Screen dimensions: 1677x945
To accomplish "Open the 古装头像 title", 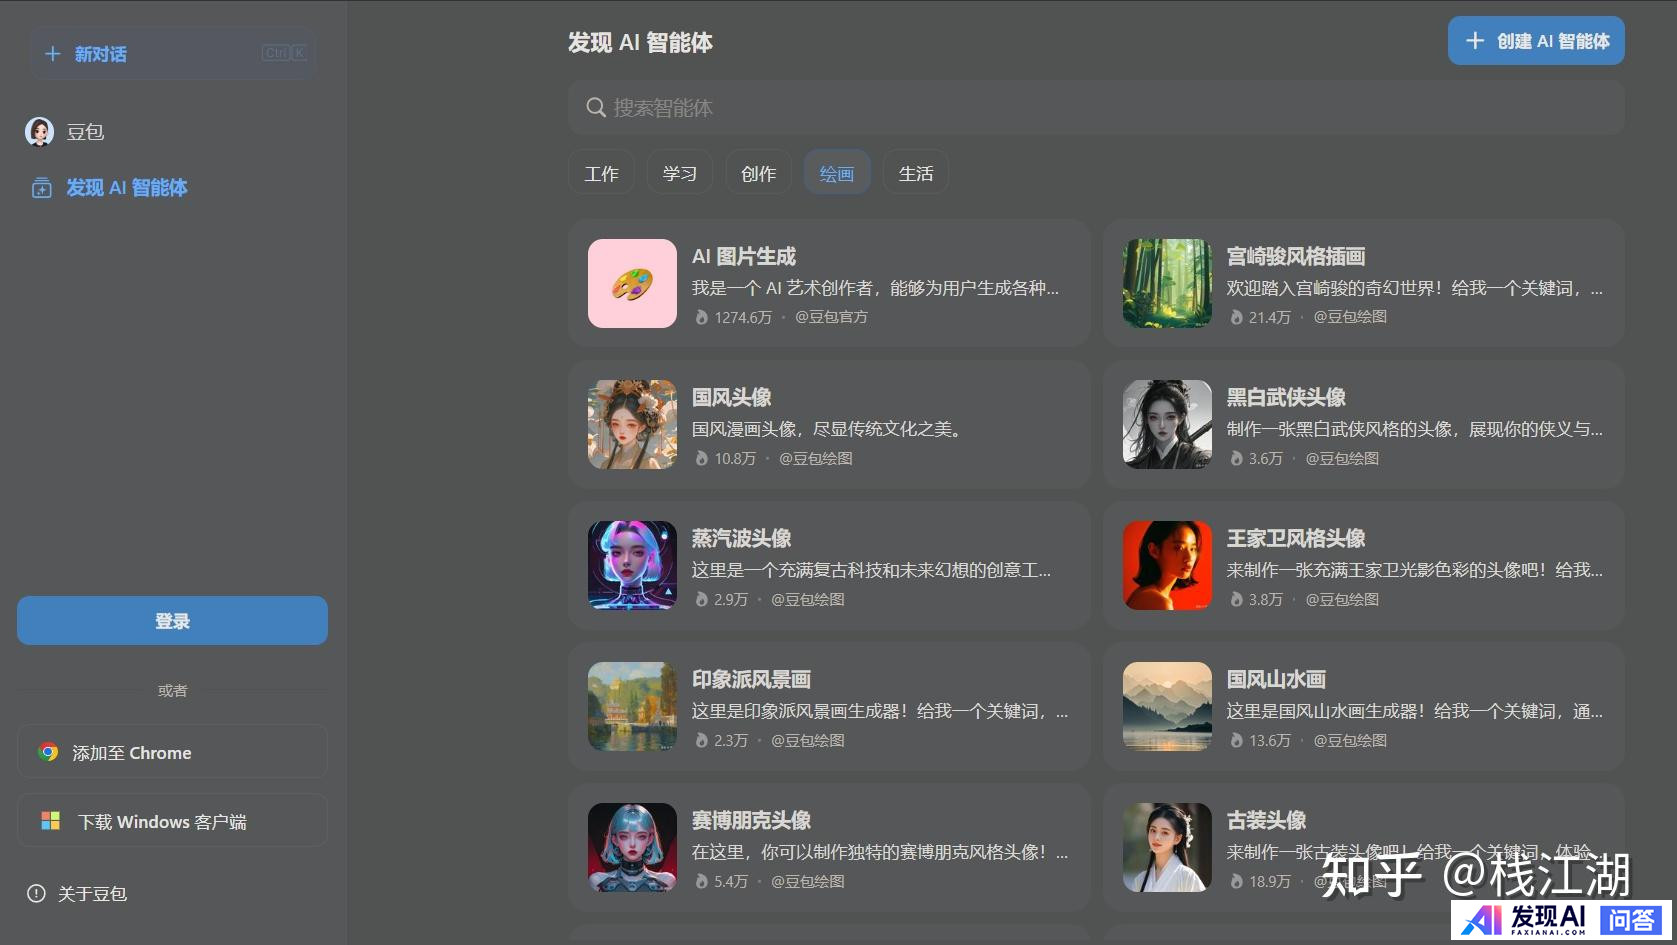I will [1266, 820].
